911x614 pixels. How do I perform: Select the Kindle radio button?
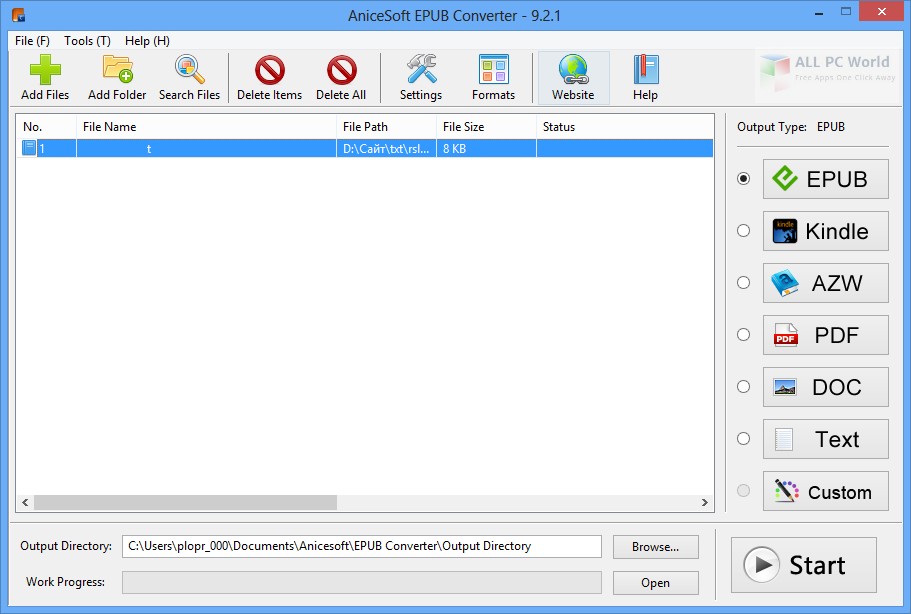tap(743, 231)
